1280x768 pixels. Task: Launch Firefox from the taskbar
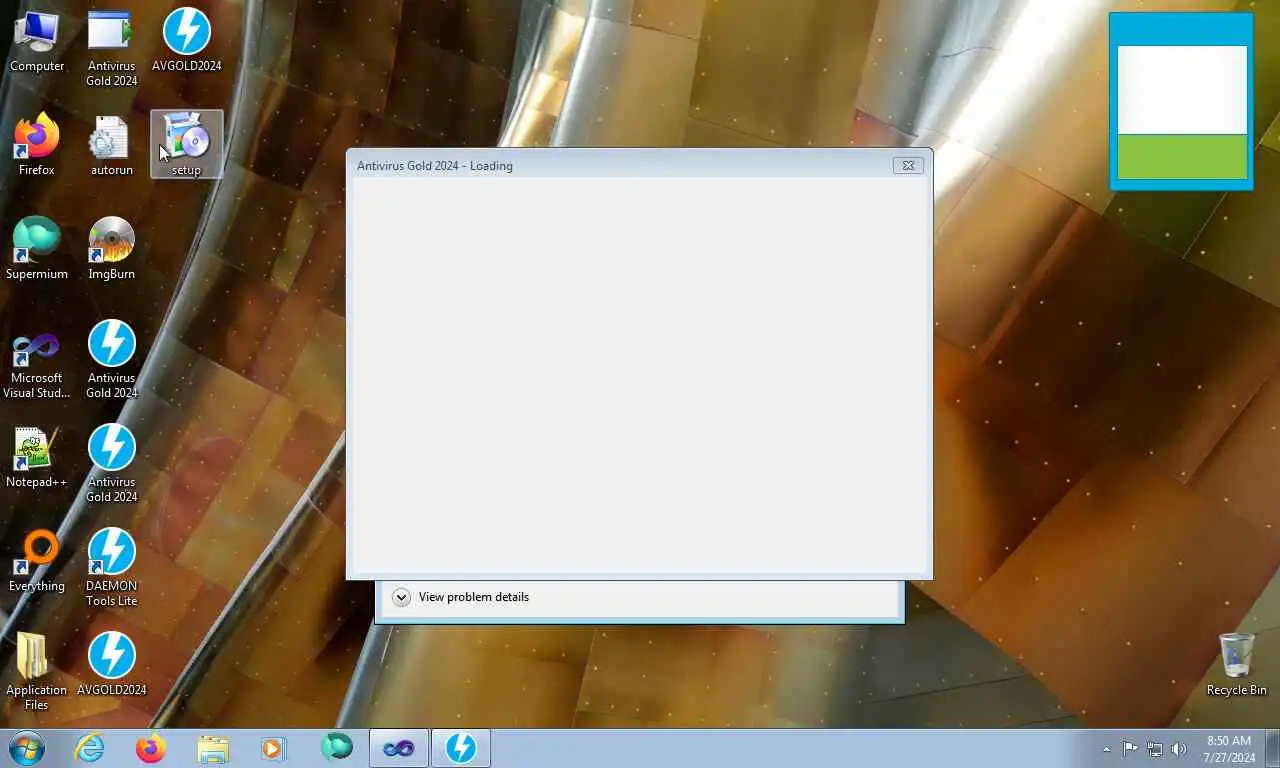coord(151,748)
